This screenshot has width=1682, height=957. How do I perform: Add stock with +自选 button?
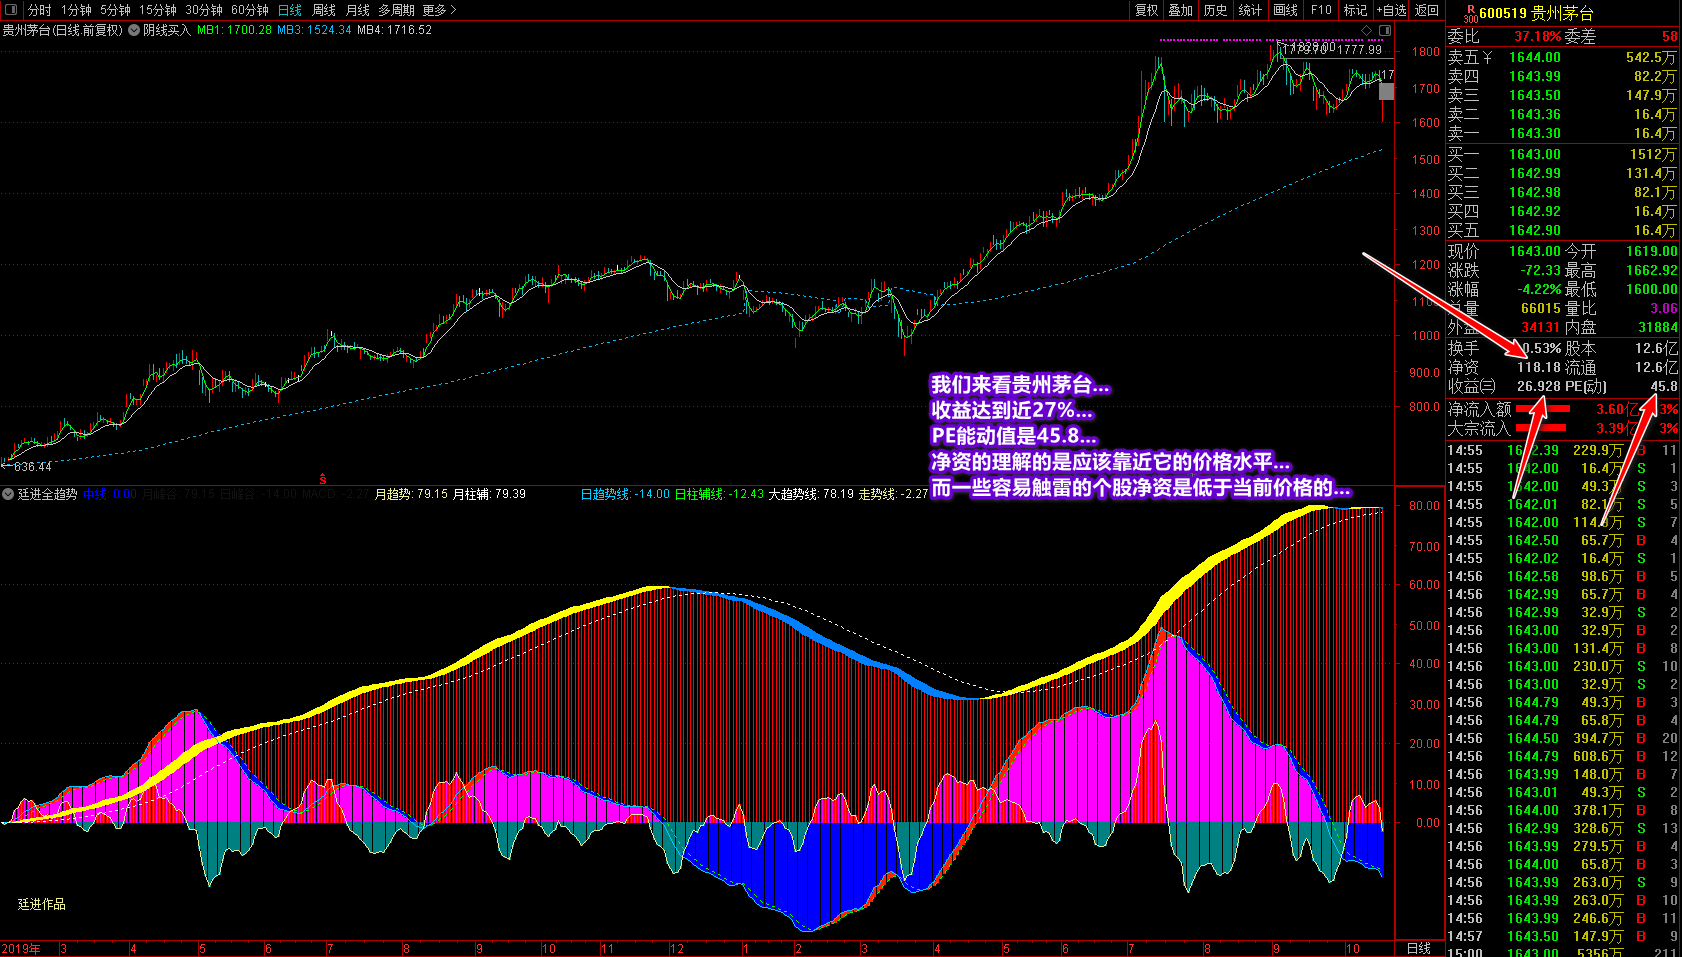click(1391, 10)
